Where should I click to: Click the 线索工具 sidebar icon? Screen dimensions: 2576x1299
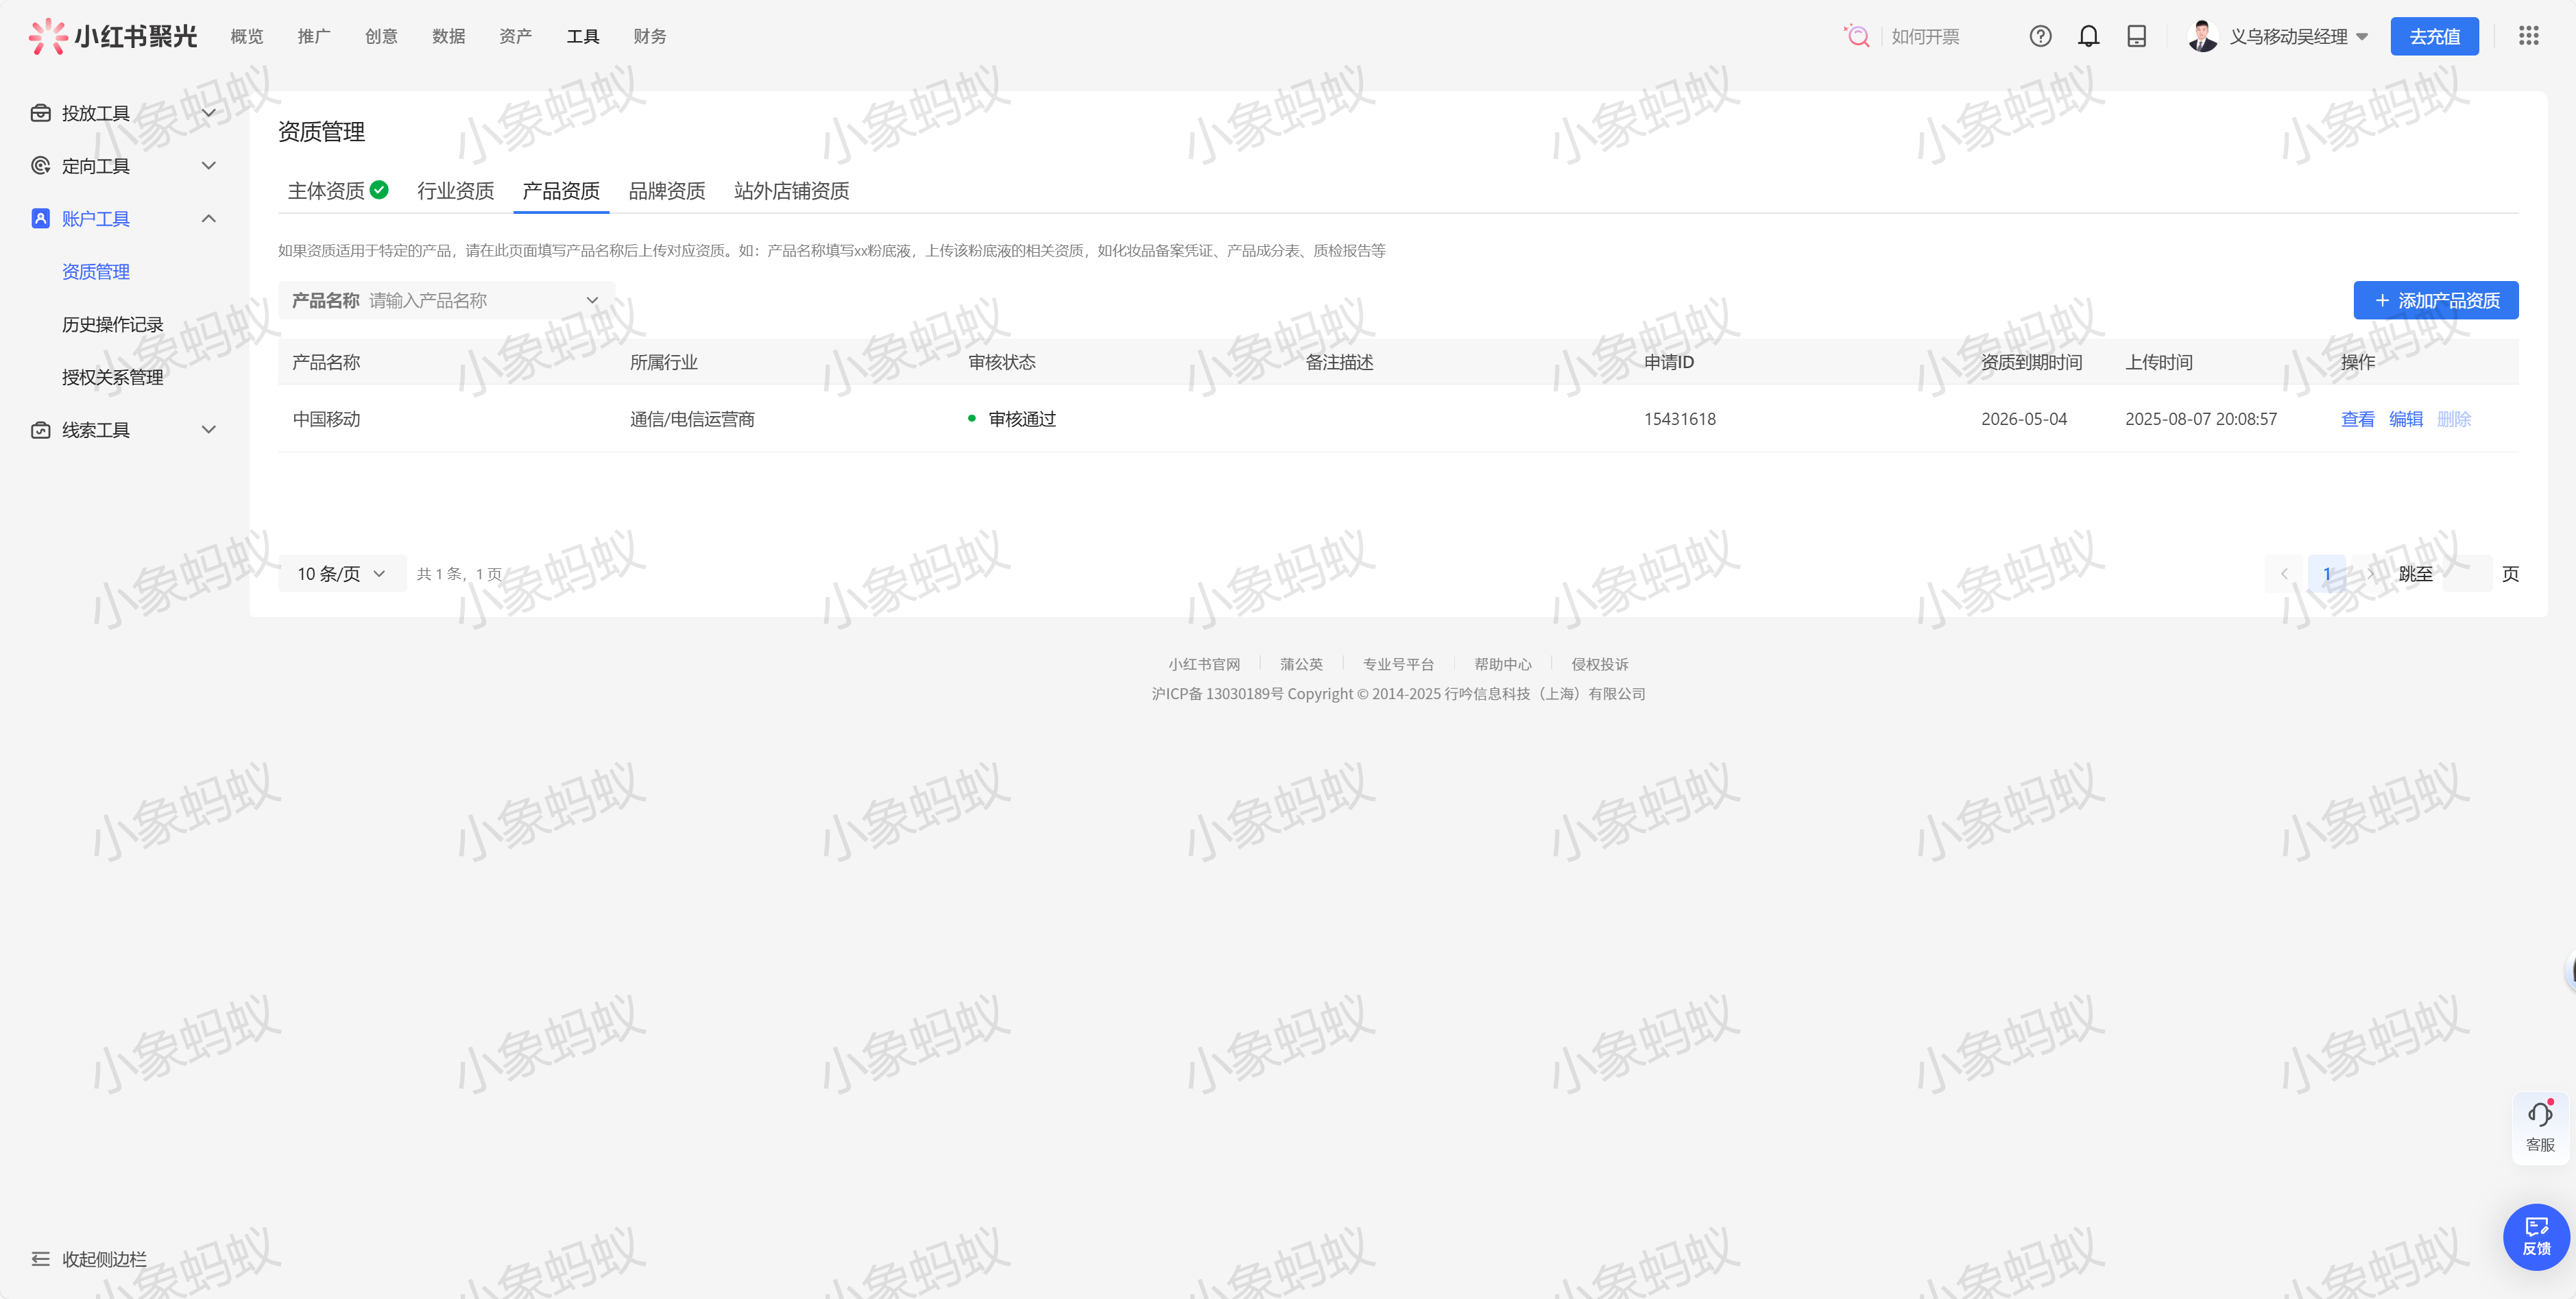(40, 430)
